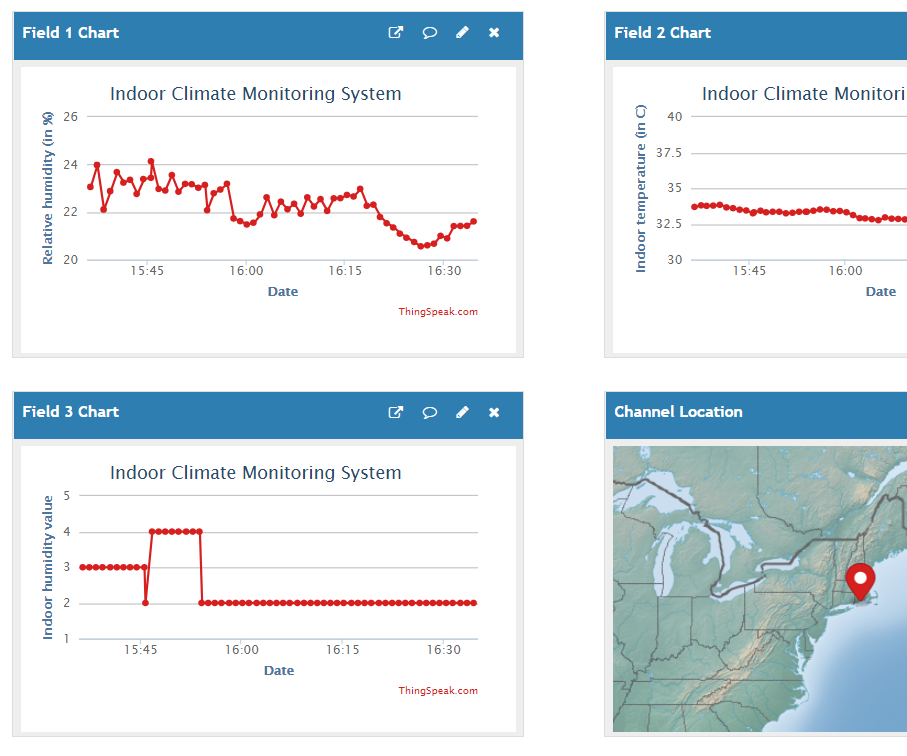Click the ThingSpeak.com link under Field 3 chart

click(438, 691)
